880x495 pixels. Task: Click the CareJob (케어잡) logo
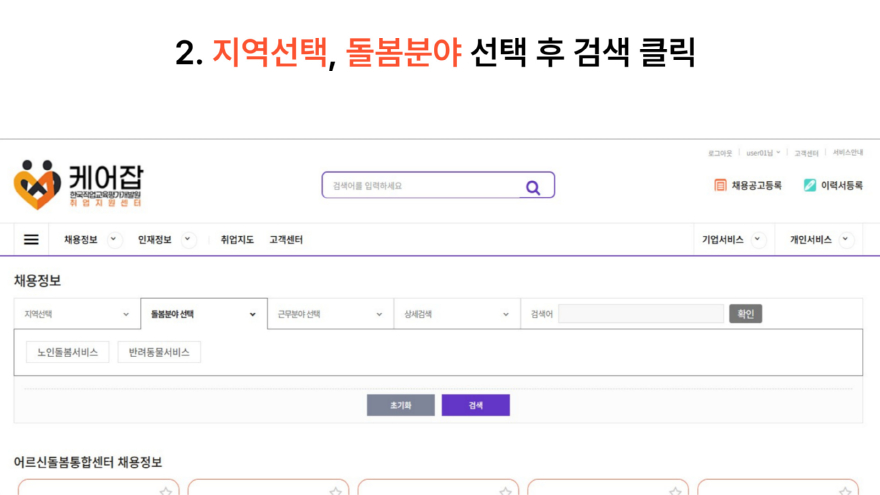coord(78,185)
